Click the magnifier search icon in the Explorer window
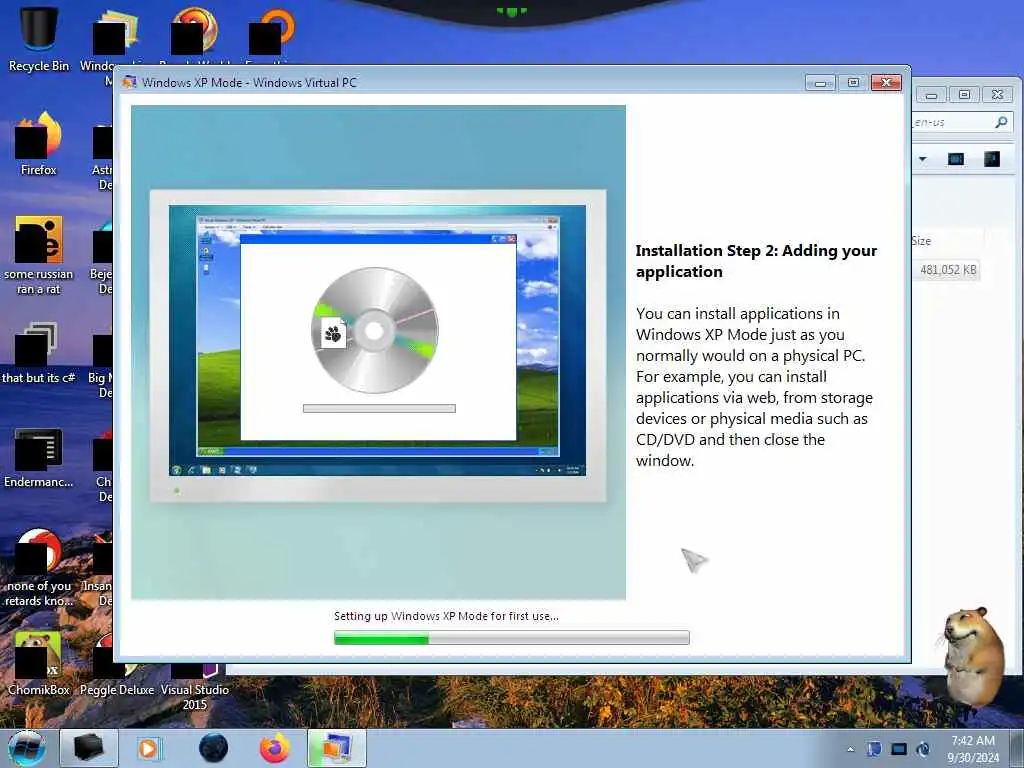 1001,122
